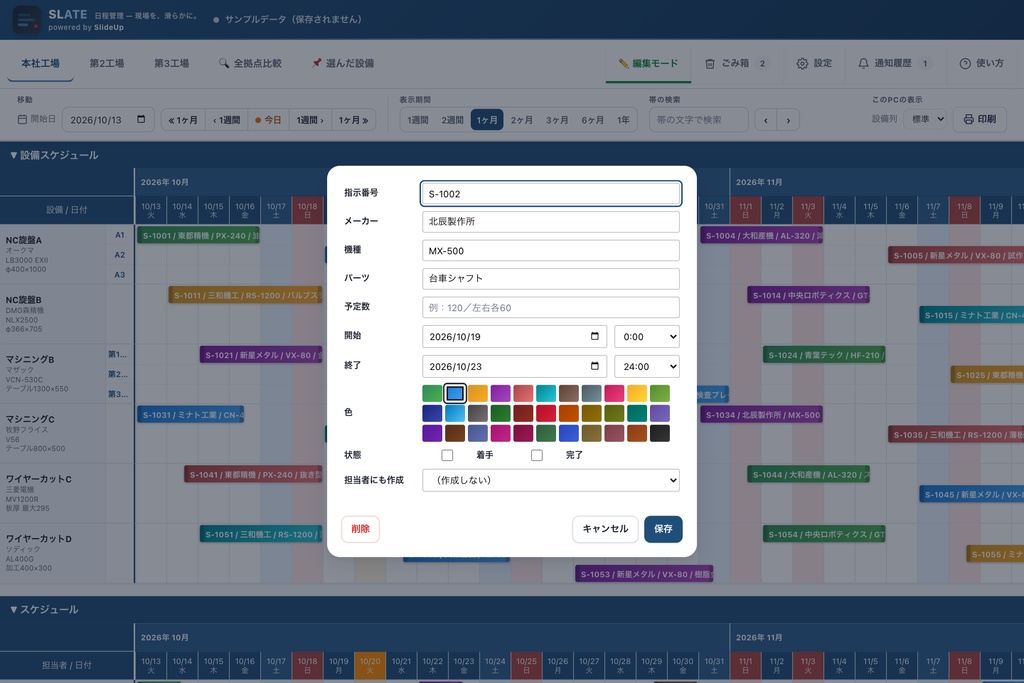Open the calendar picker in the dialog 開始 date
Image resolution: width=1024 pixels, height=683 pixels.
[x=594, y=336]
